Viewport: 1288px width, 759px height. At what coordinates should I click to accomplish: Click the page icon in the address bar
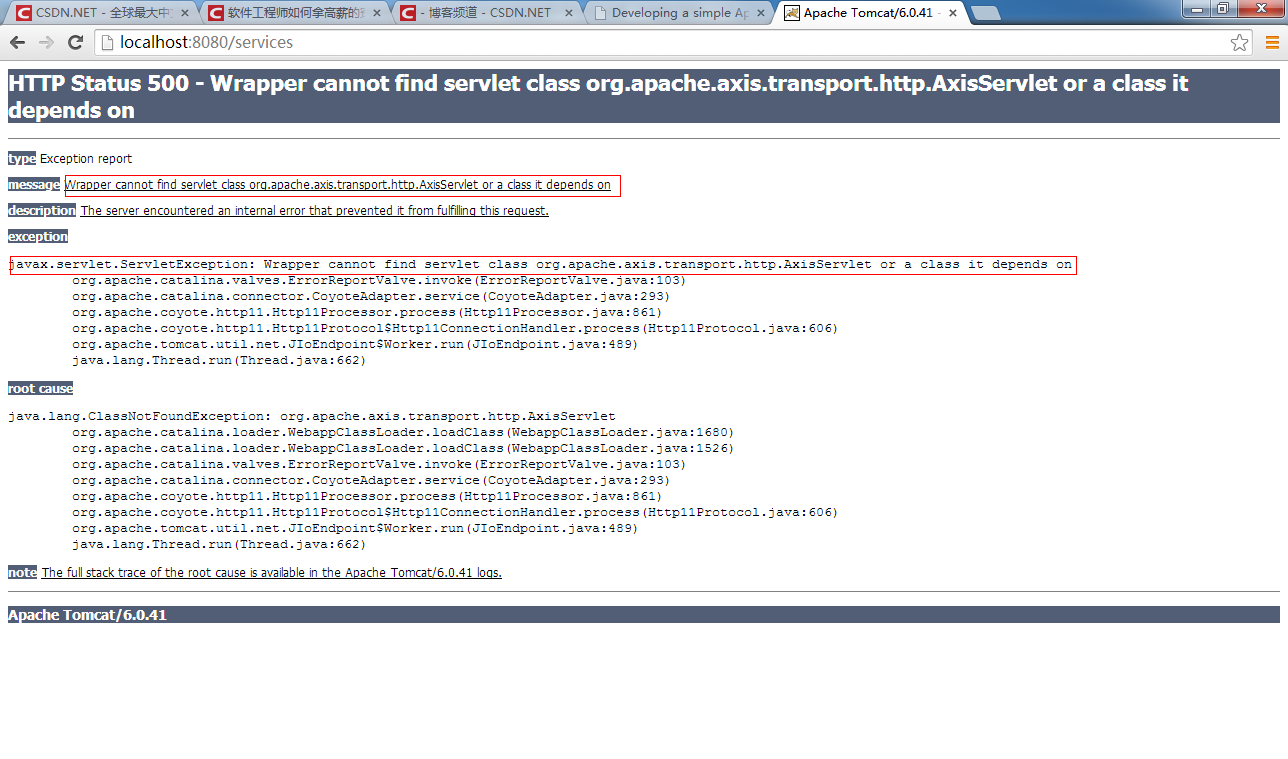pos(107,42)
